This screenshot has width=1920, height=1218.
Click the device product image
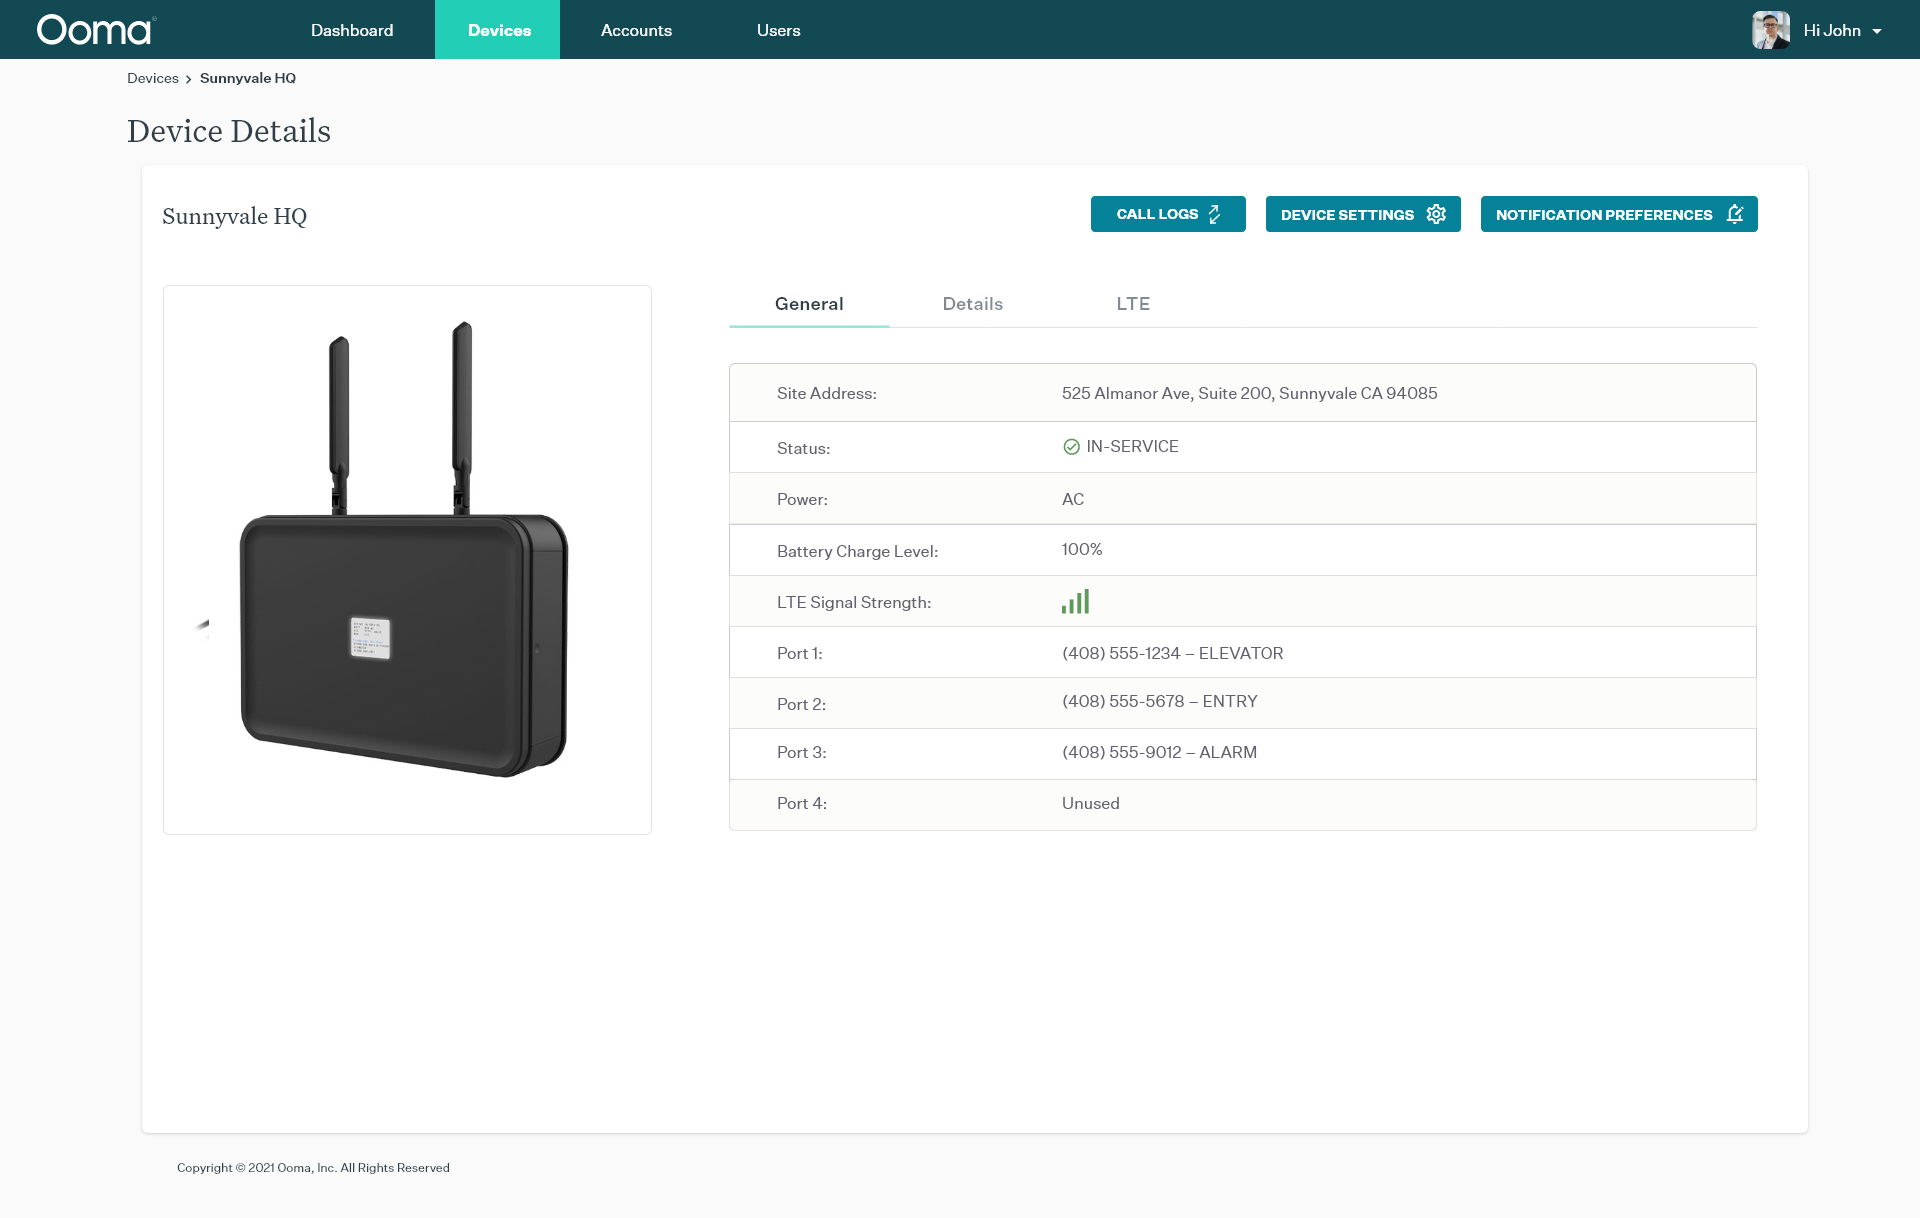(x=407, y=560)
